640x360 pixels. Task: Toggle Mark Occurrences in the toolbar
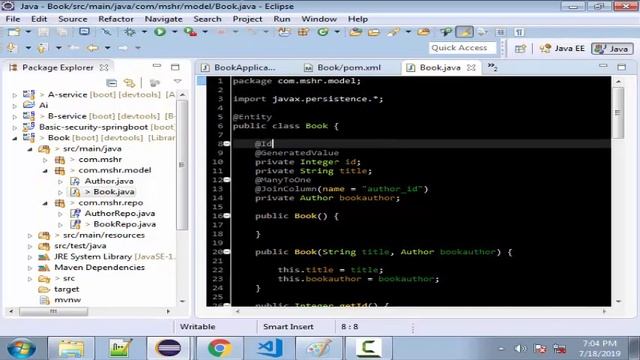[x=464, y=32]
